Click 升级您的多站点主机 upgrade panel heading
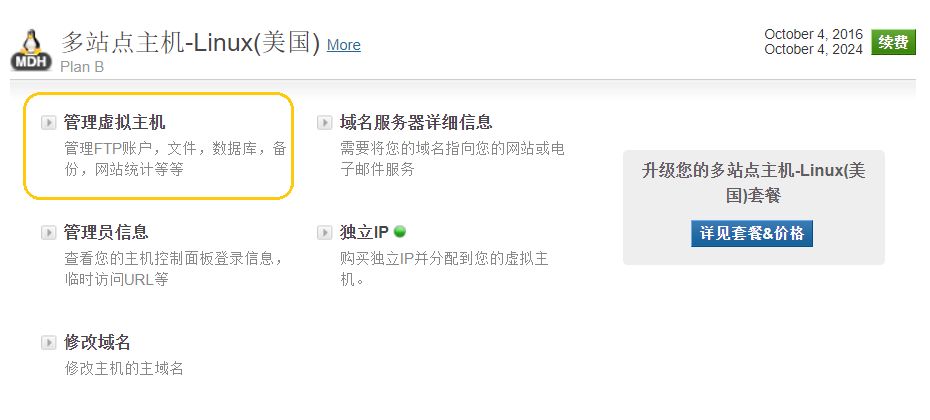930x420 pixels. [x=753, y=183]
